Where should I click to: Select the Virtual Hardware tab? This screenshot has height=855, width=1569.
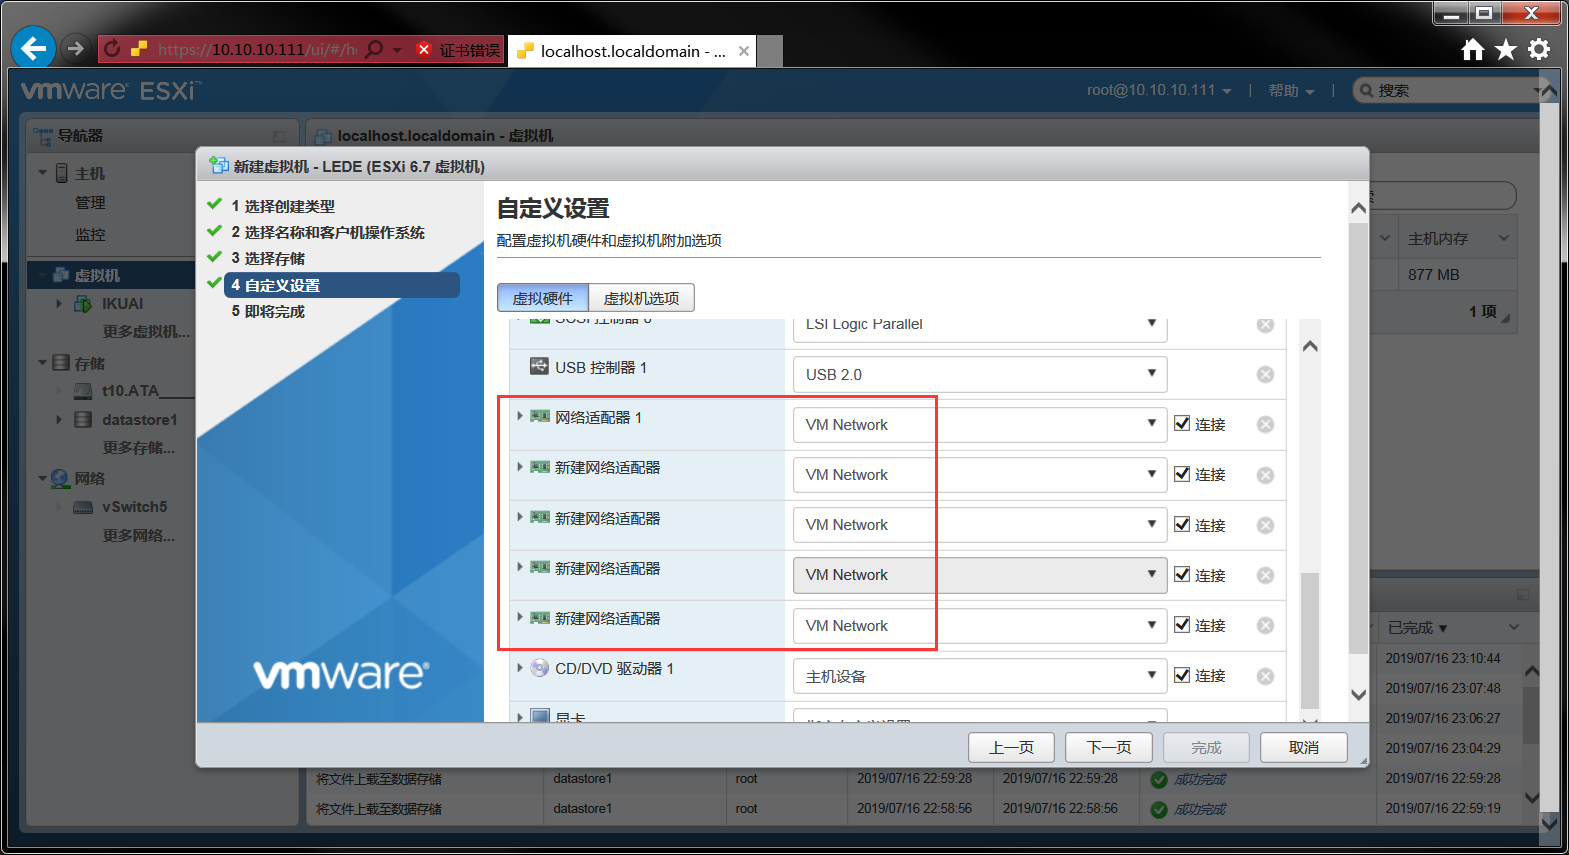point(543,298)
